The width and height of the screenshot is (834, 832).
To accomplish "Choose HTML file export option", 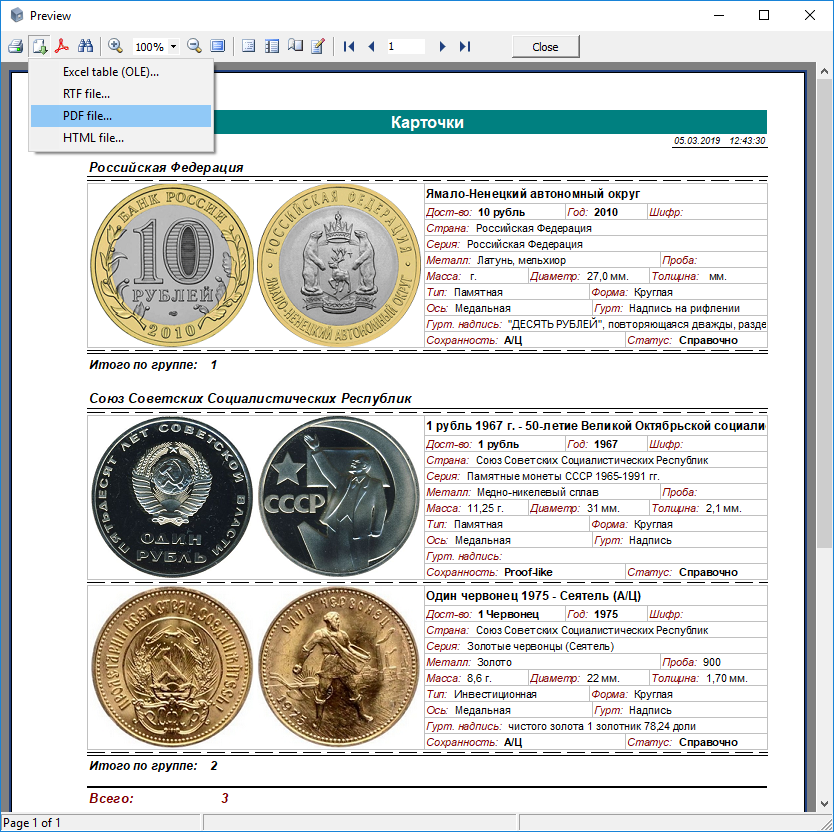I will (93, 138).
